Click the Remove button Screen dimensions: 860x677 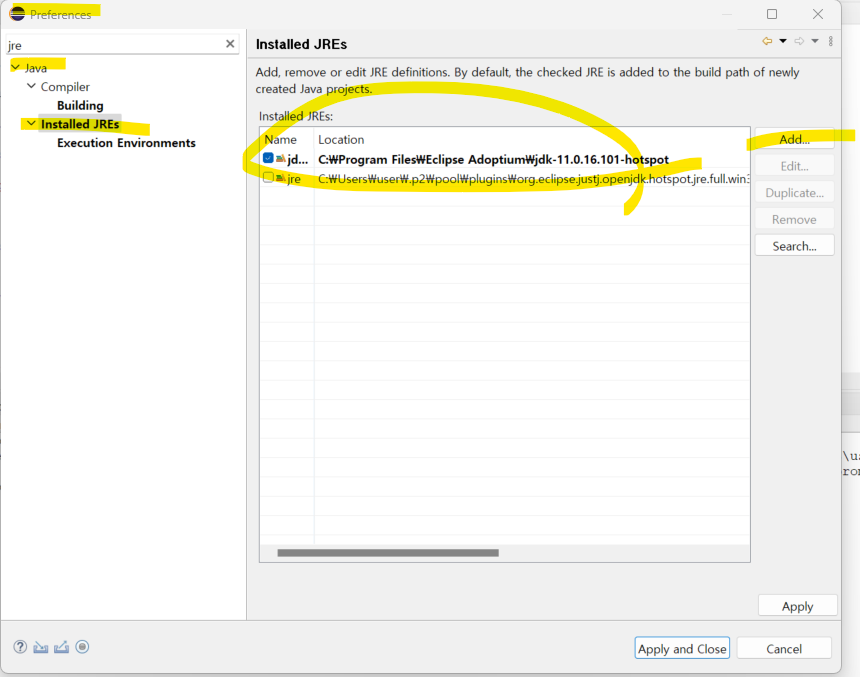794,219
